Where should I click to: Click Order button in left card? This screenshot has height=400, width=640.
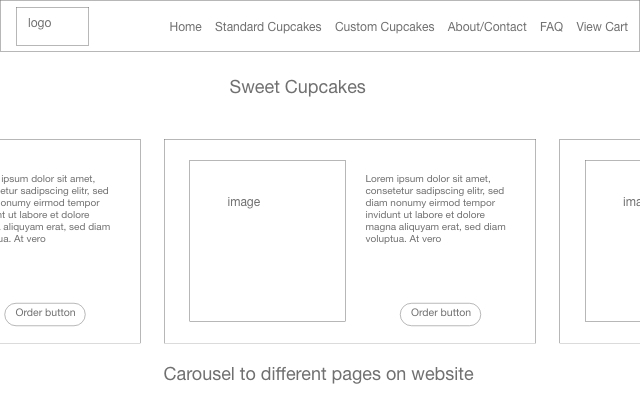pos(45,314)
